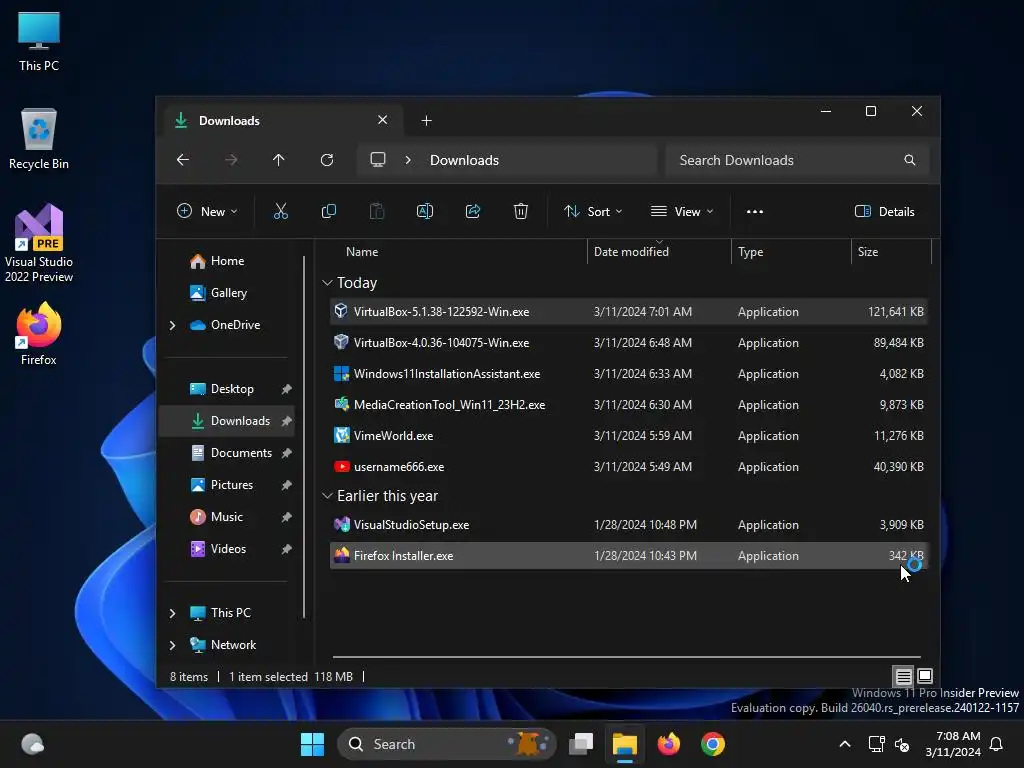Switch to large thumbnails view icon
Viewport: 1024px width, 768px height.
(x=925, y=676)
